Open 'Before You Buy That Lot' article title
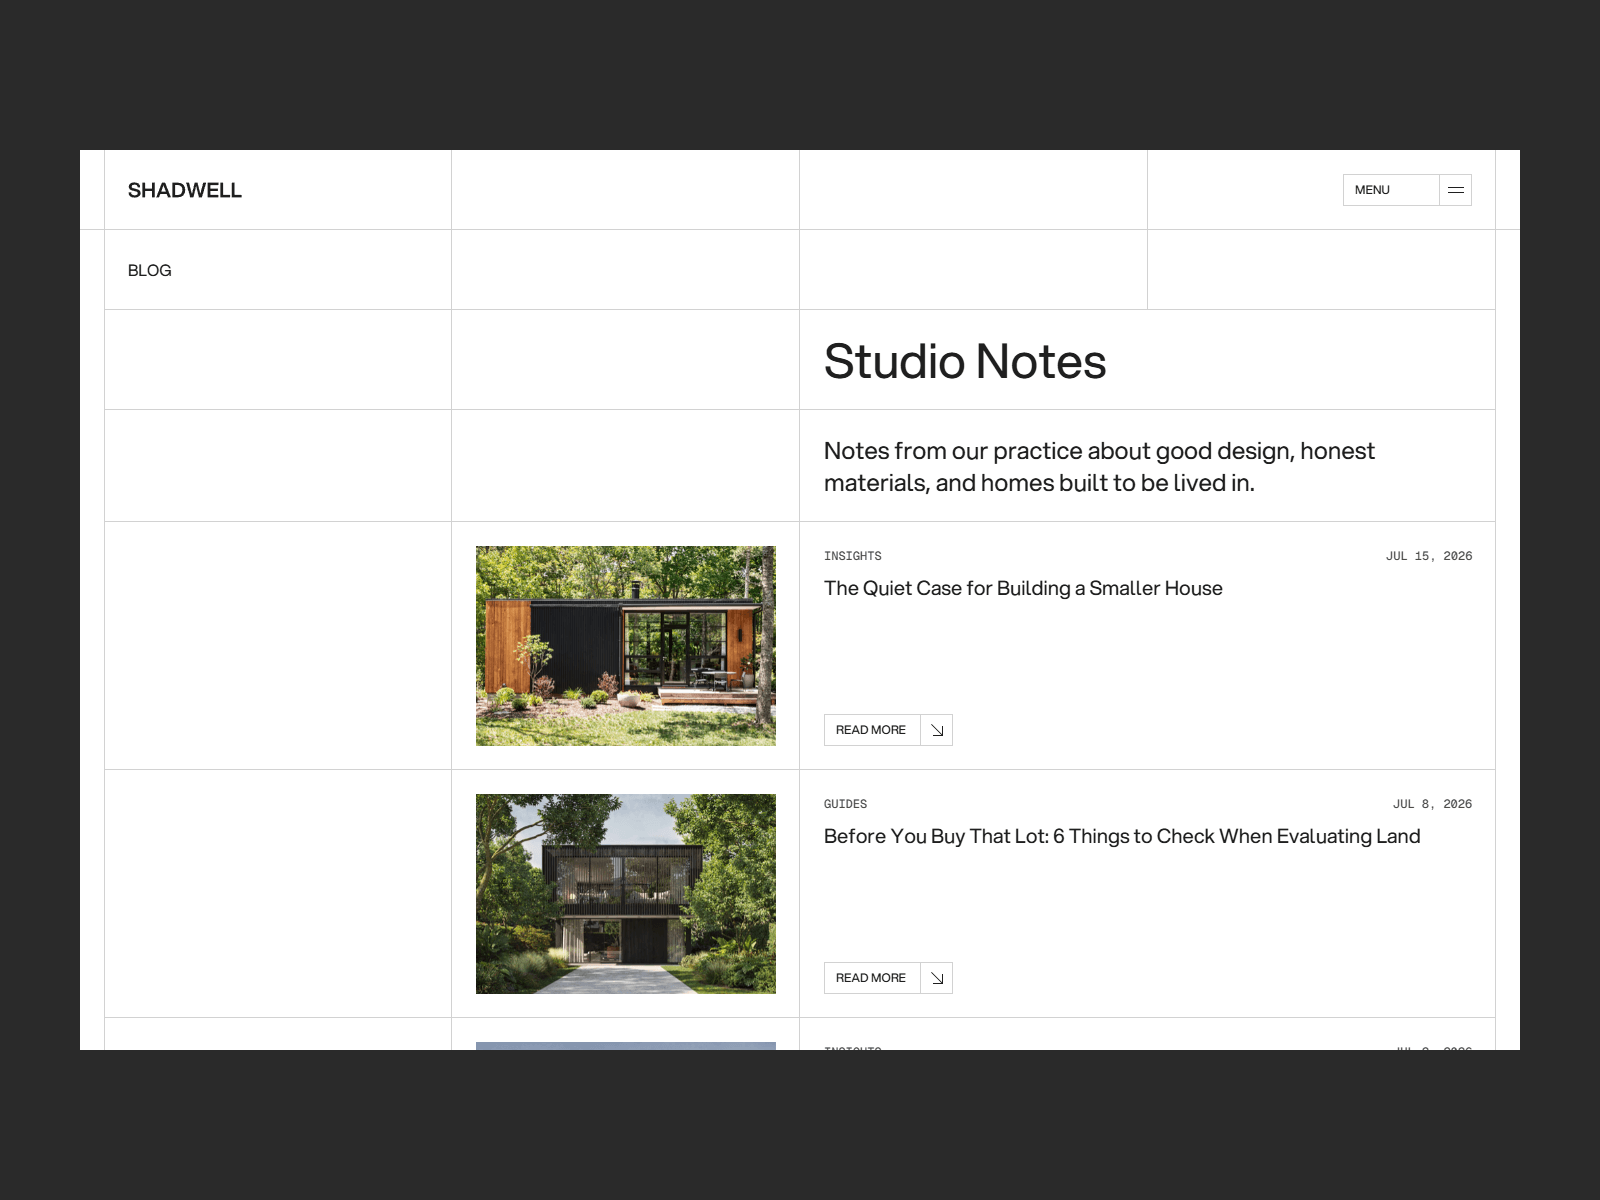 click(1122, 836)
